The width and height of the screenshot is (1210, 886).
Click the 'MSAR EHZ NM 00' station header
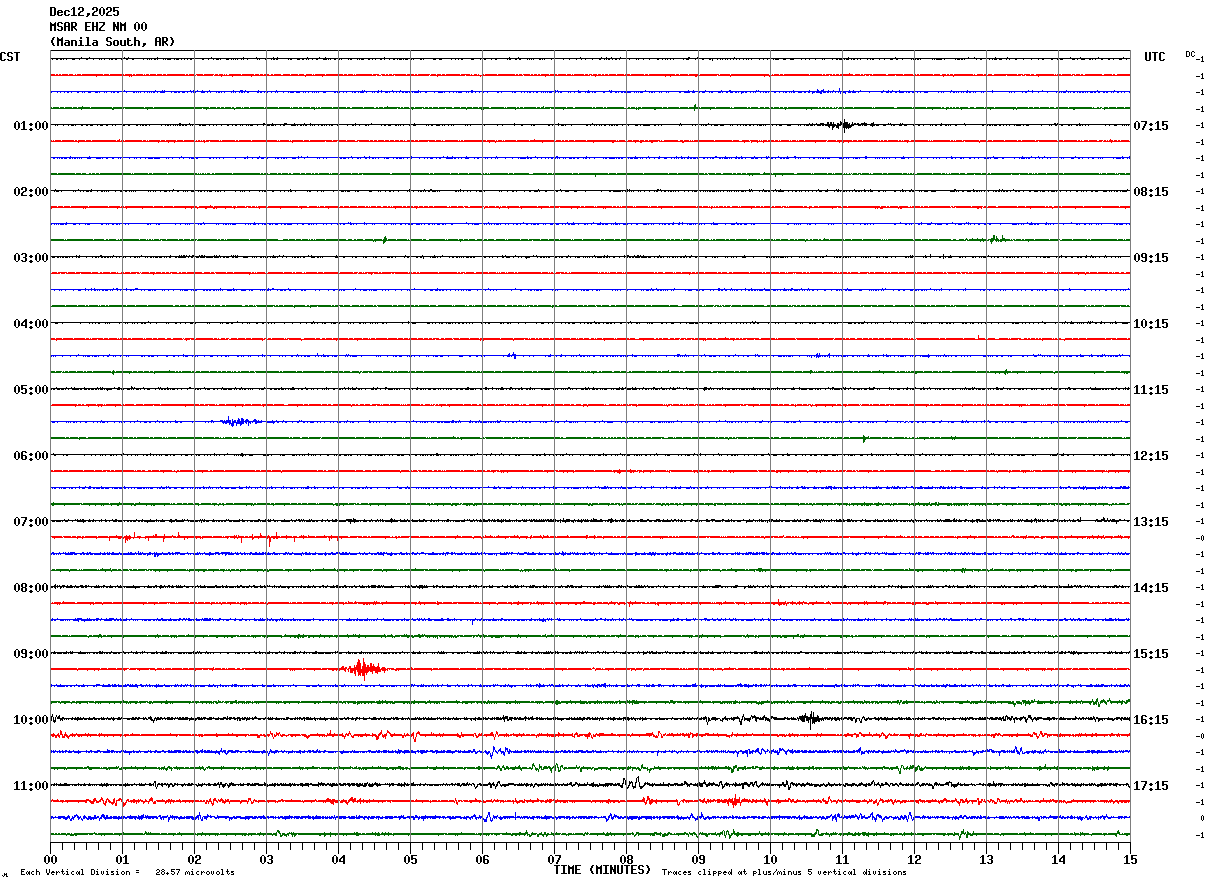click(98, 27)
